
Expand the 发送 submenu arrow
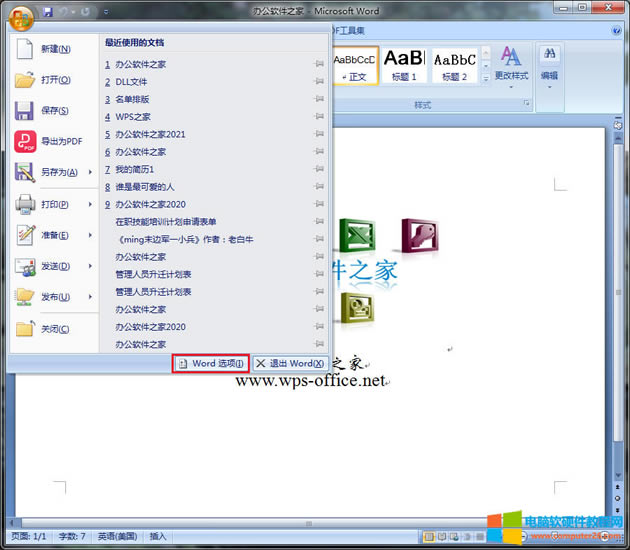point(90,266)
